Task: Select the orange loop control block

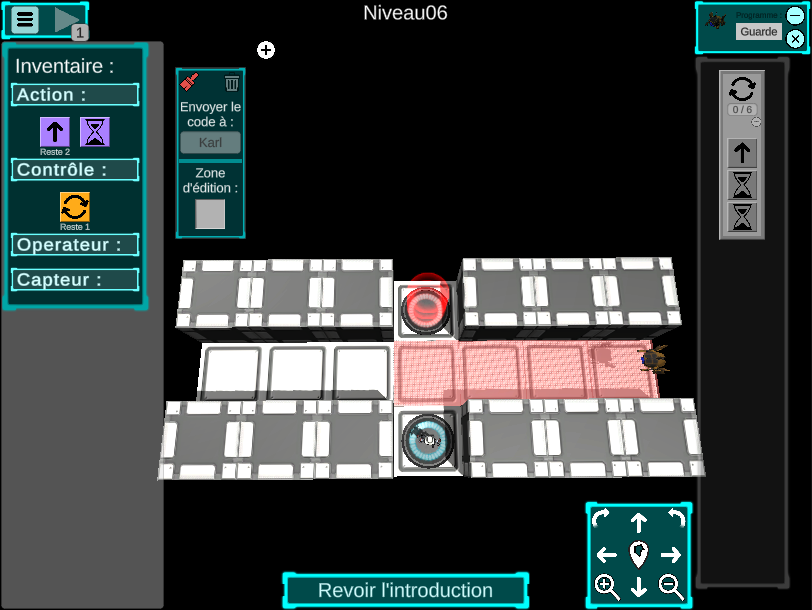Action: tap(75, 206)
